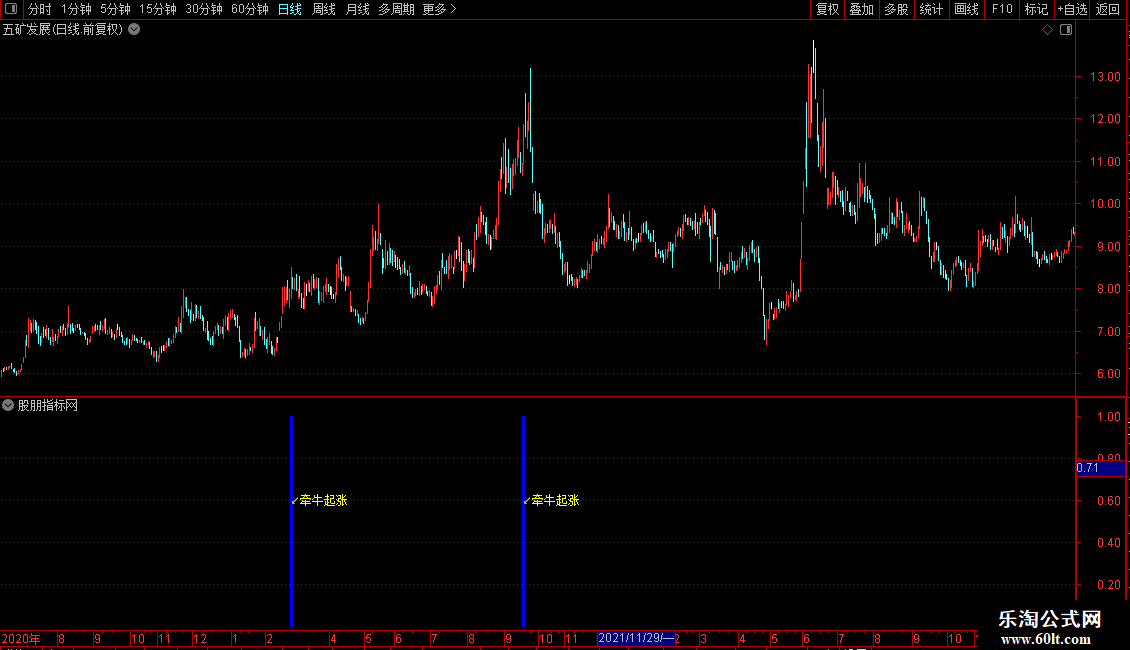Open the 统计 statistics tool
Screen dimensions: 1130x650
(930, 9)
